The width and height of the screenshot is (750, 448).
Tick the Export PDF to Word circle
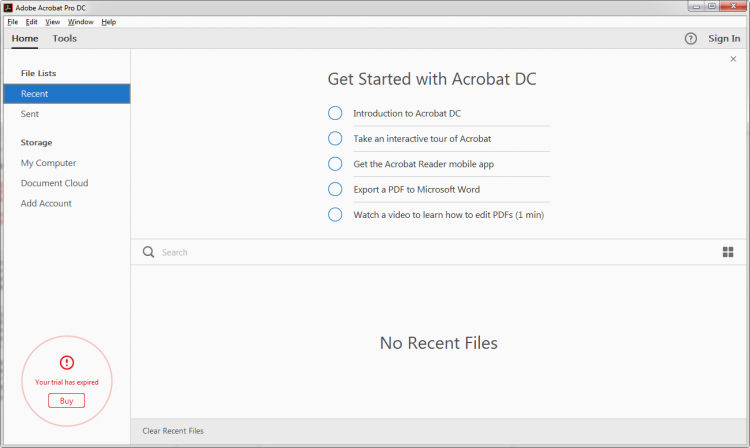(335, 189)
